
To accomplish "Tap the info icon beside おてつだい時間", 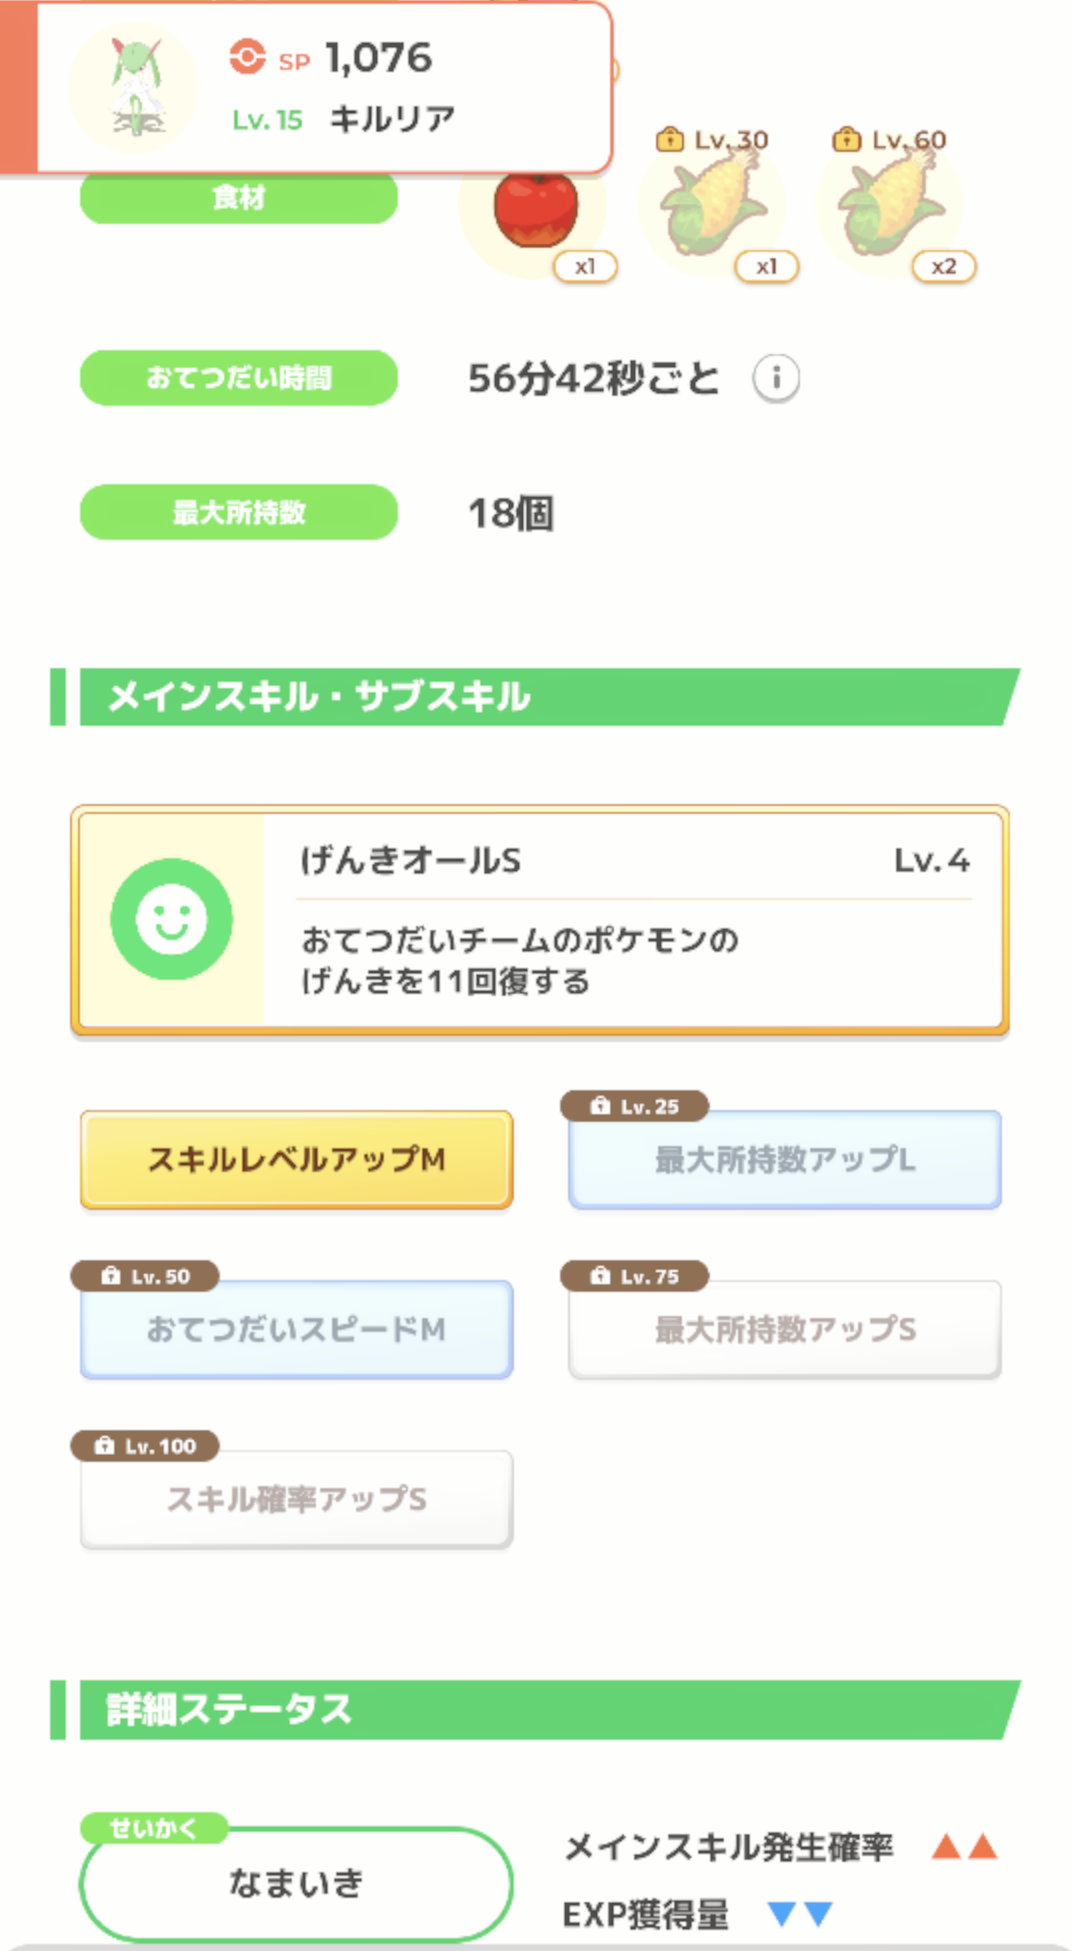I will [x=776, y=378].
